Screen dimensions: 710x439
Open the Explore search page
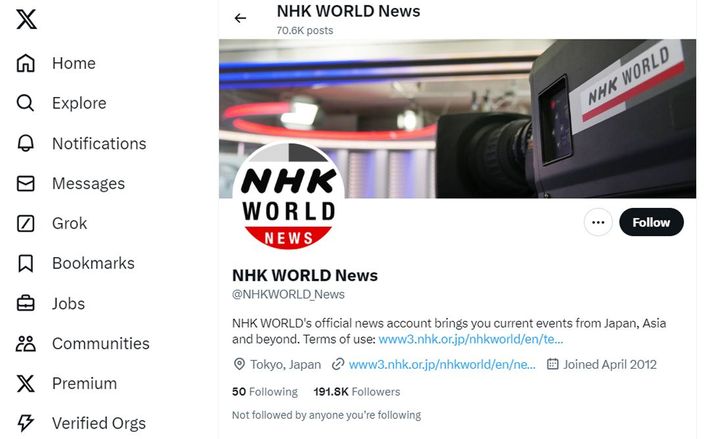click(x=62, y=103)
